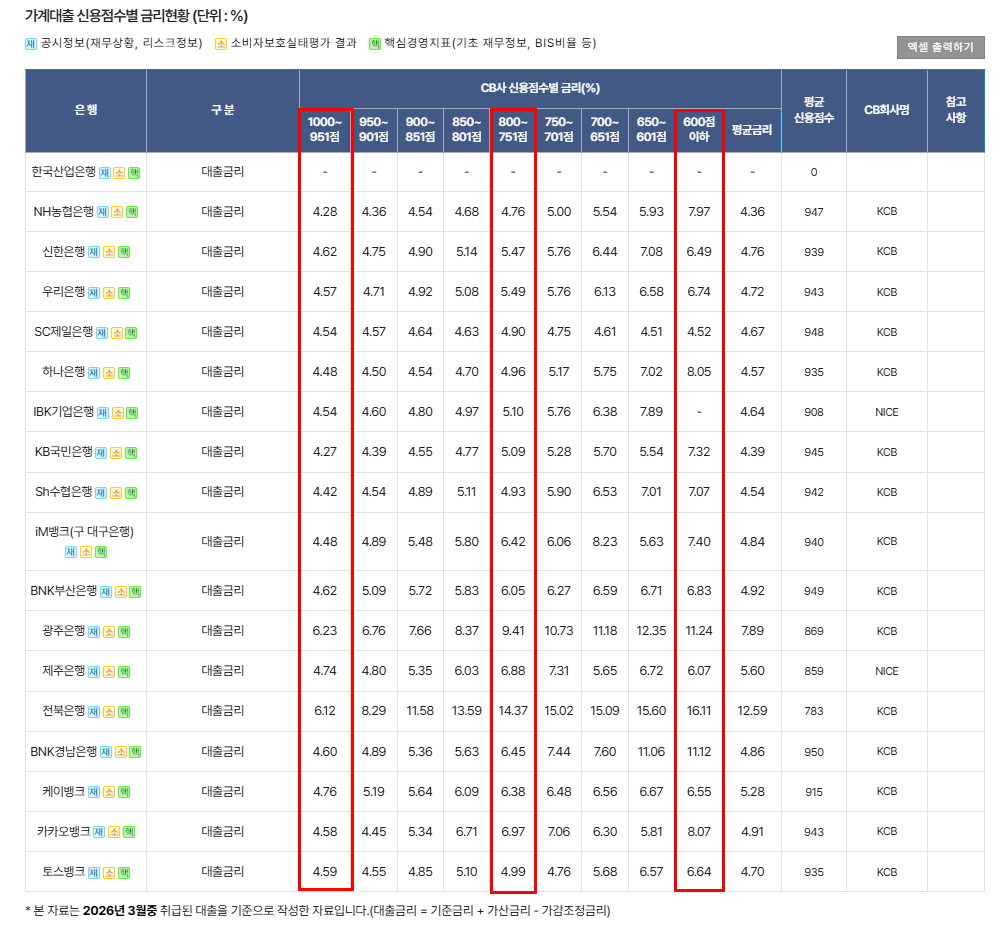Screen dimensions: 1004x926
Task: Select the 토스뱅크 bank name
Action: 63,872
